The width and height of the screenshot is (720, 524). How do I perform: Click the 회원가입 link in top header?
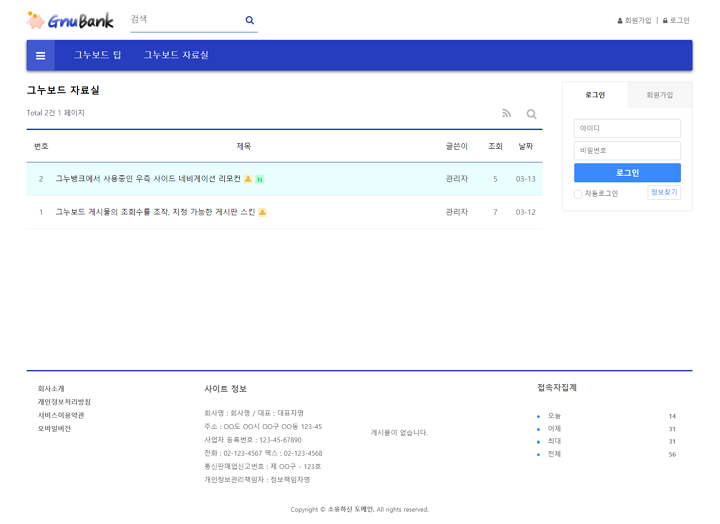[x=634, y=20]
